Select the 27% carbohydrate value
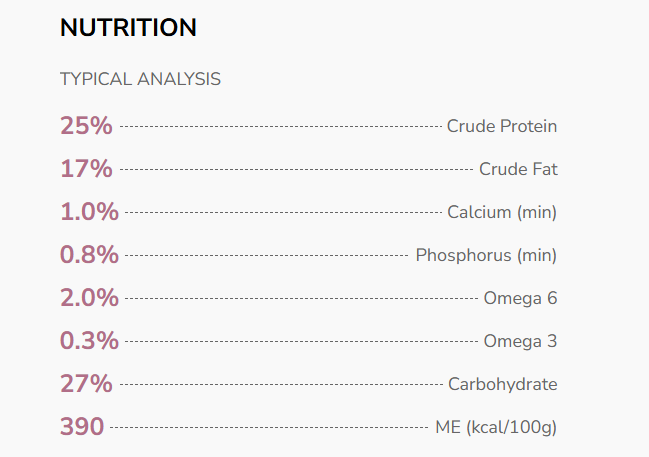Screen dimensions: 649x457 (x=86, y=384)
